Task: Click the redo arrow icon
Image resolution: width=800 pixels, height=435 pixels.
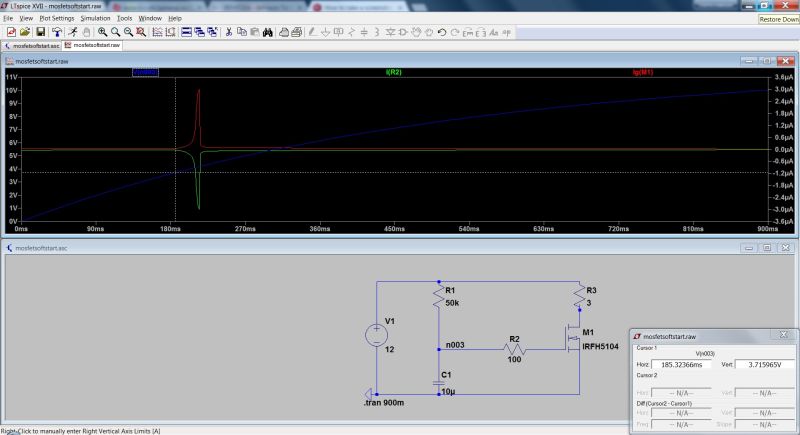Action: (x=455, y=32)
